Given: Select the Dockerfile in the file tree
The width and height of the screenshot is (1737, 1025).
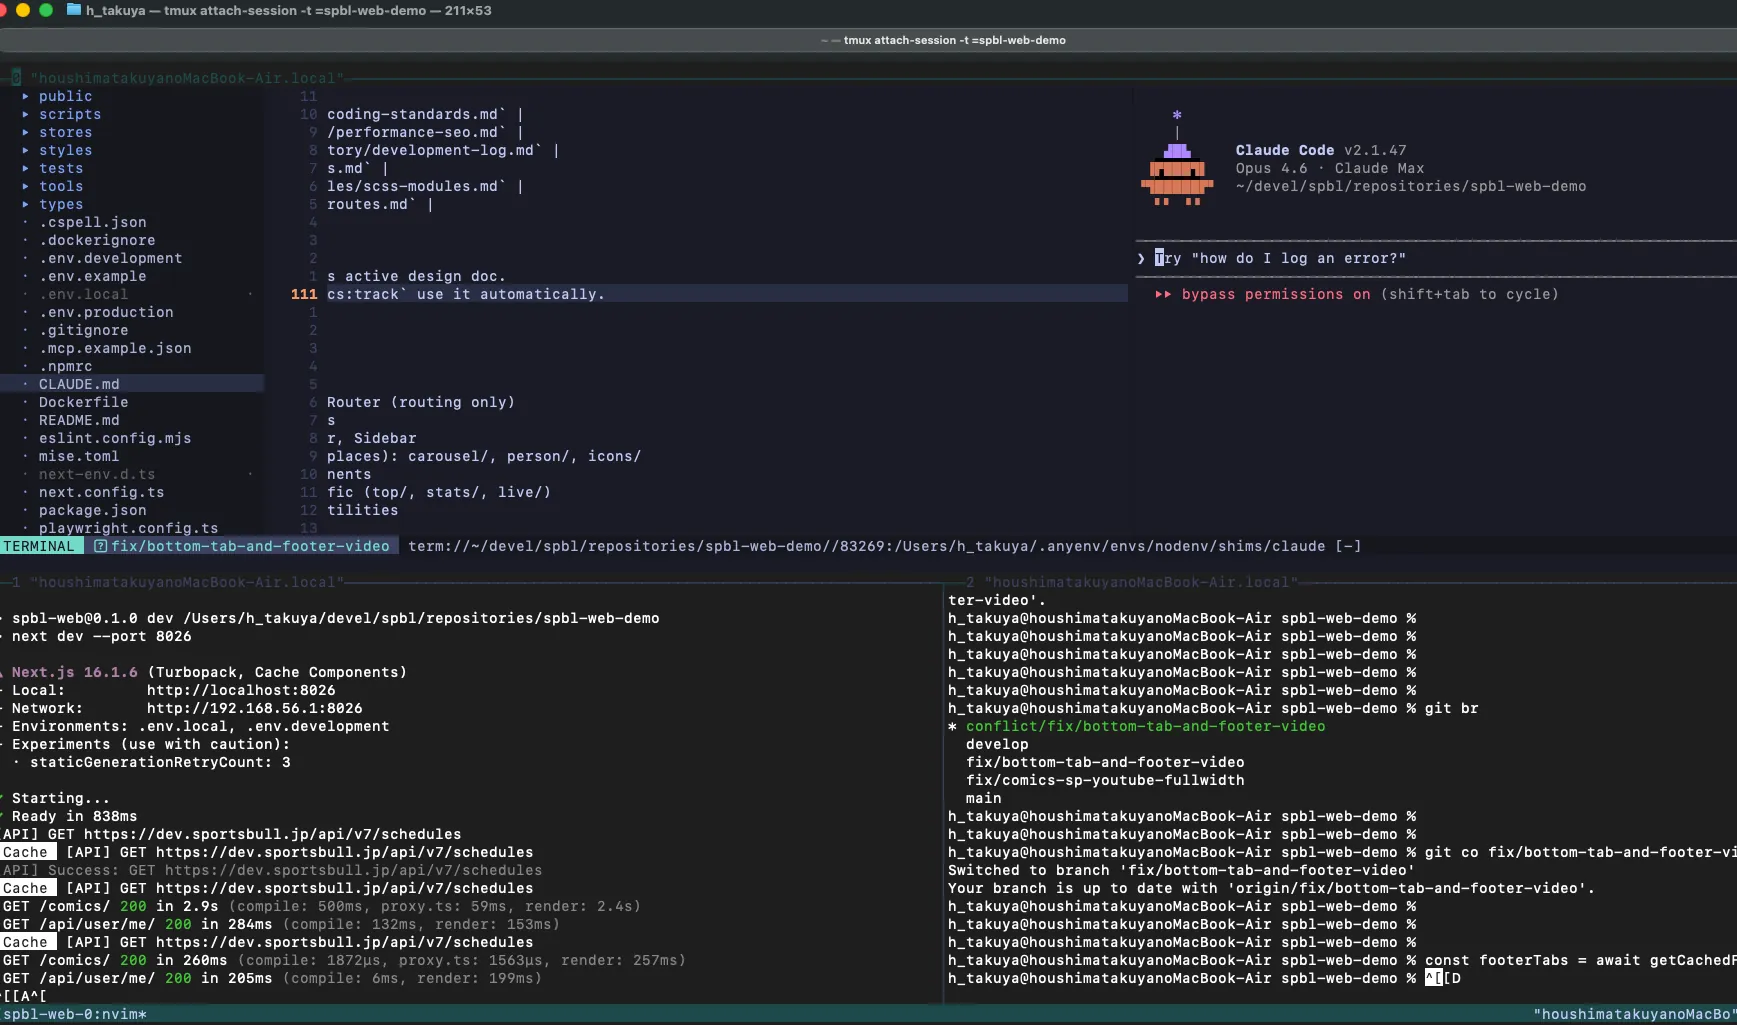Looking at the screenshot, I should 83,402.
